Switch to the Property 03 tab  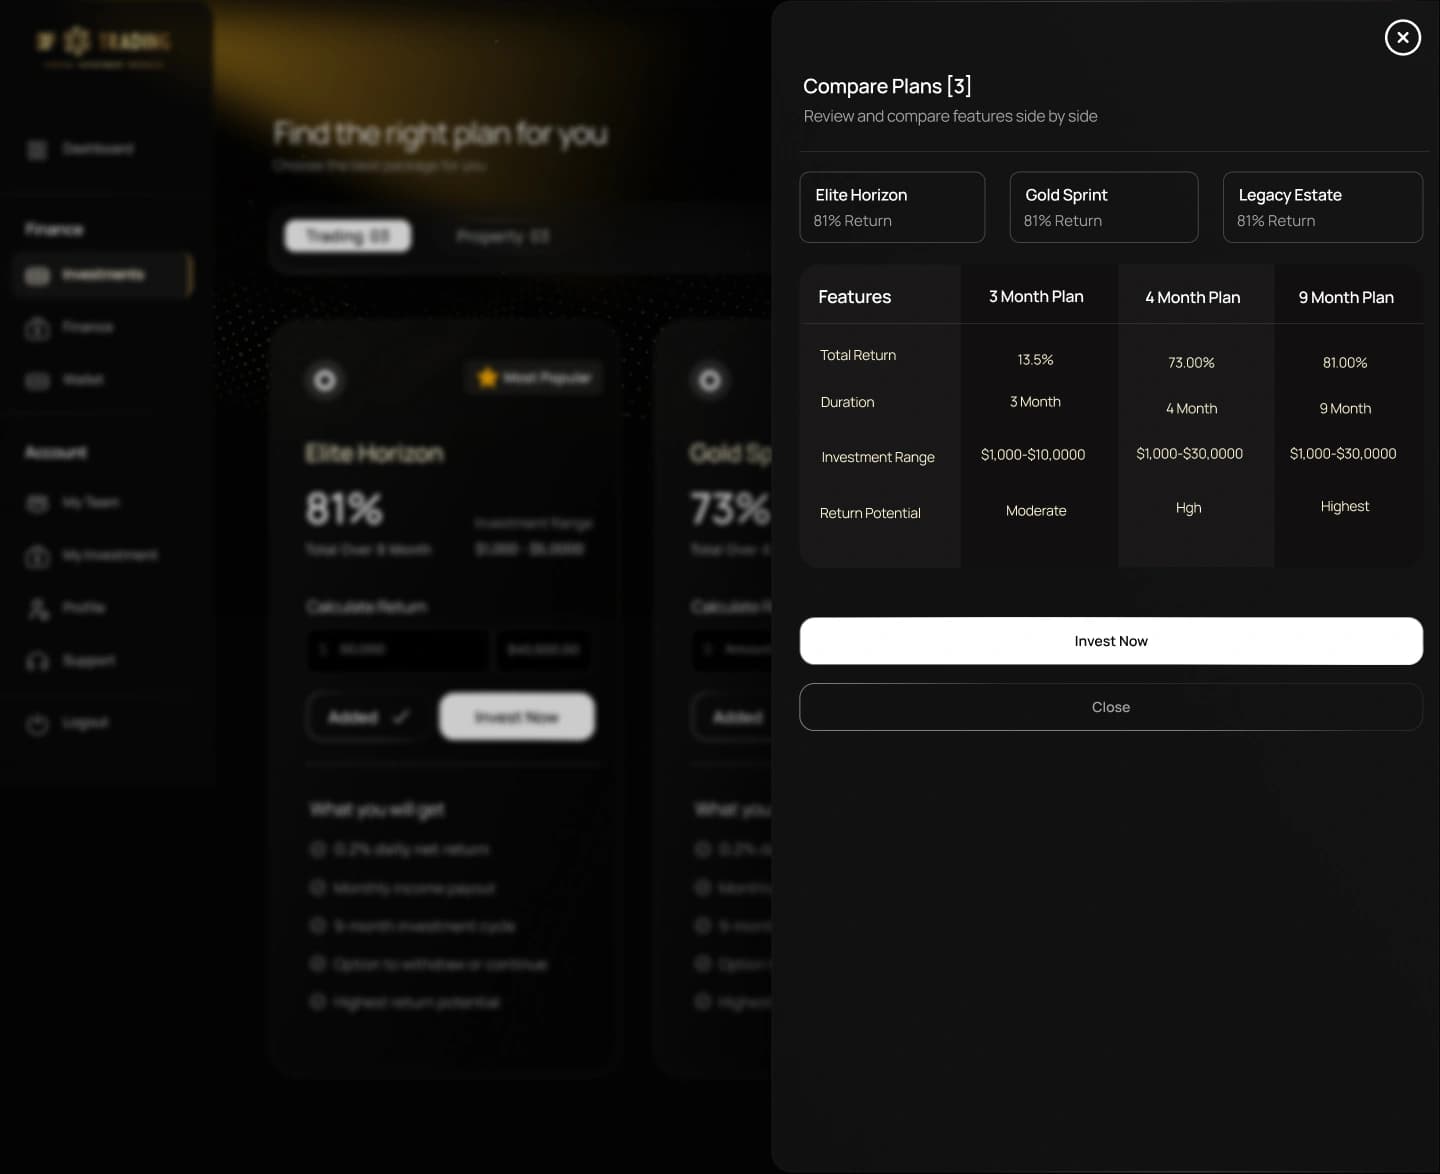click(x=502, y=236)
